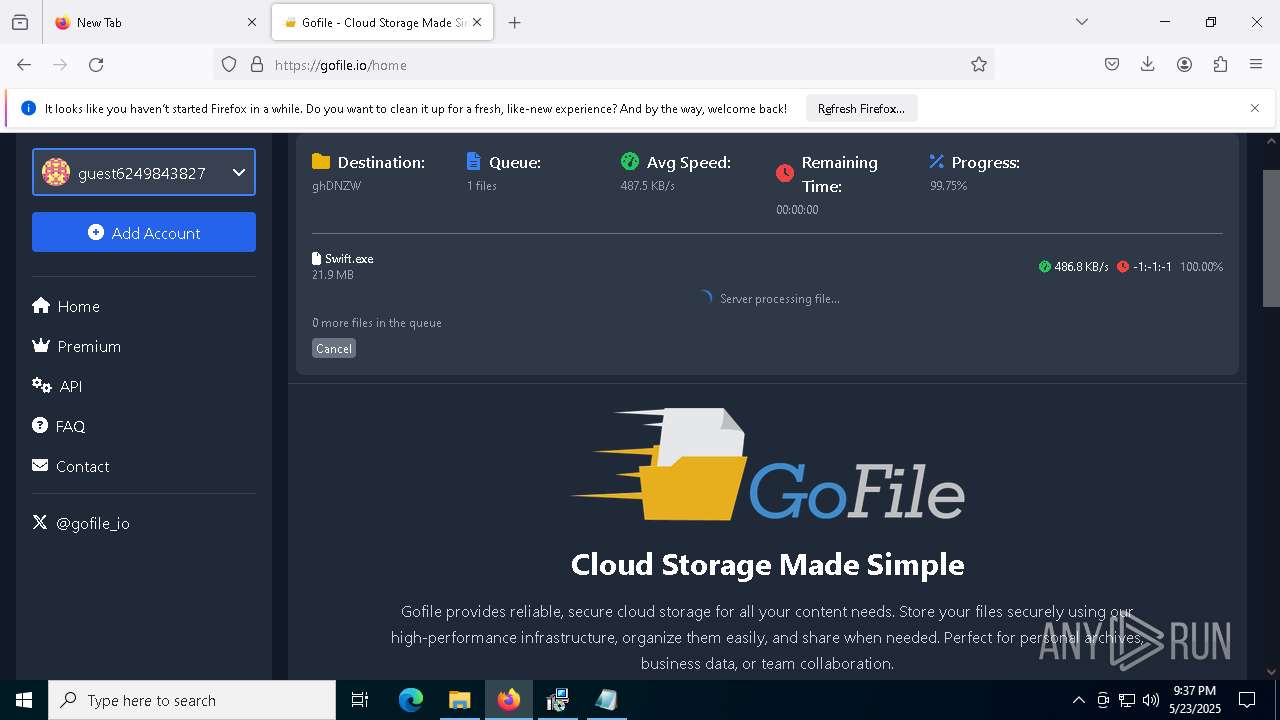Expand the guest6249843827 account dropdown
The width and height of the screenshot is (1280, 720).
(x=144, y=172)
